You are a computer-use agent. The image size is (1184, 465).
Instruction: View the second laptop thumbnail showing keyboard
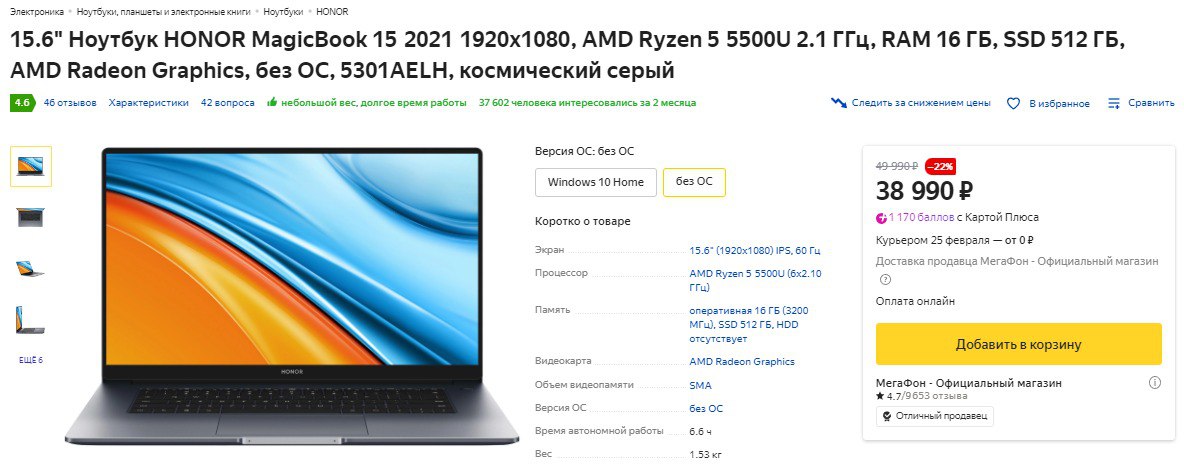(x=31, y=217)
